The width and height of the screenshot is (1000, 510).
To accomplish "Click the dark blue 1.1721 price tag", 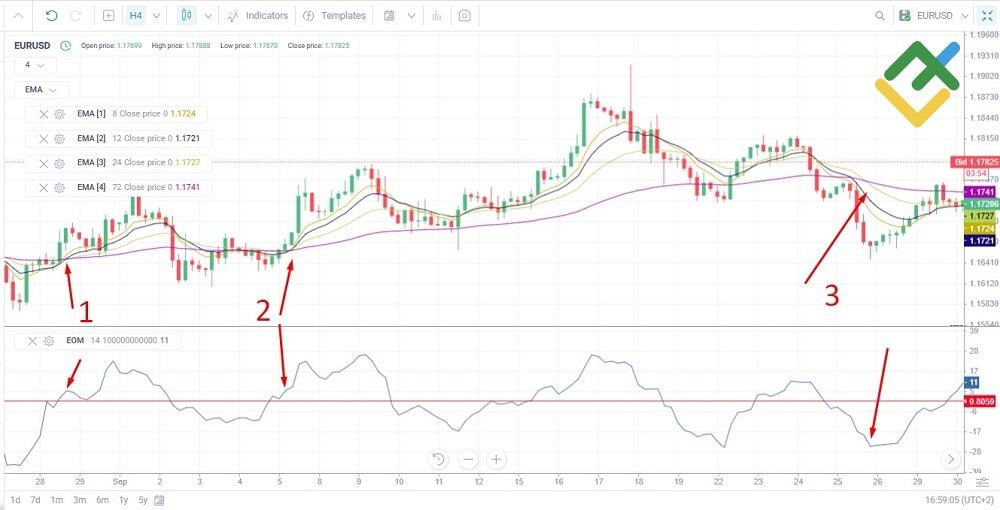I will pos(978,241).
